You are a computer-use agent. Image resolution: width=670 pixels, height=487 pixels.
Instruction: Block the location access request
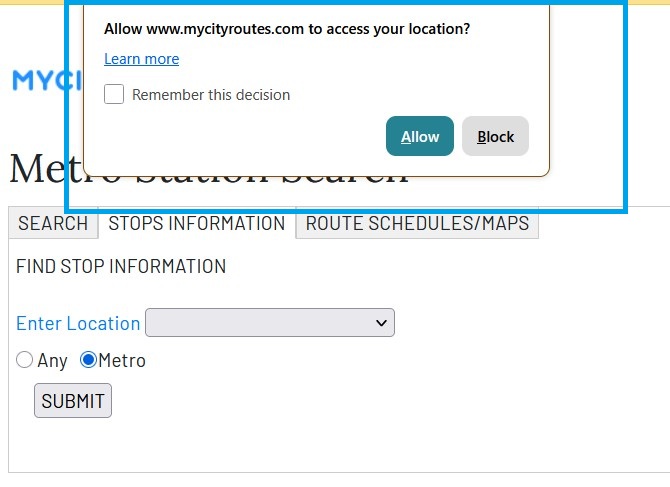coord(495,137)
